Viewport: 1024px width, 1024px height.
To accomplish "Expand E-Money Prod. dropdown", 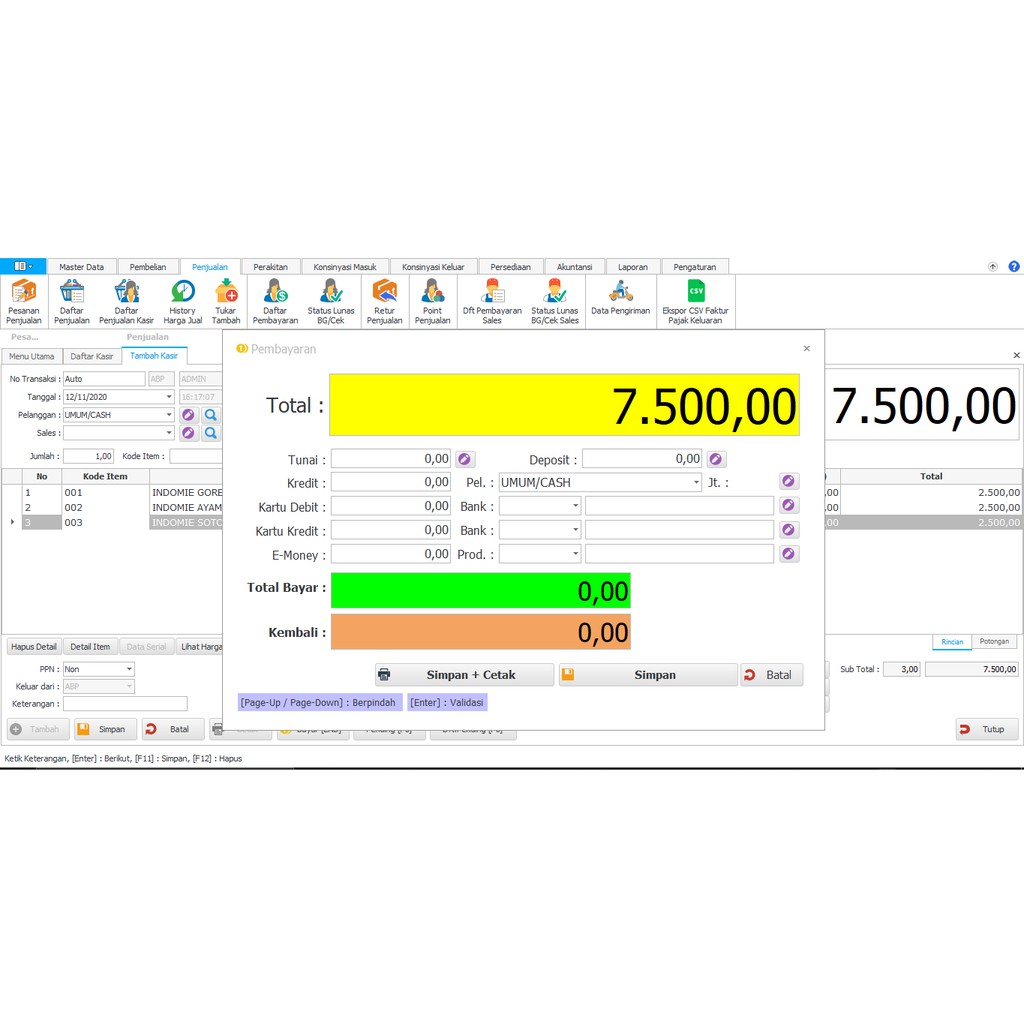I will click(575, 554).
